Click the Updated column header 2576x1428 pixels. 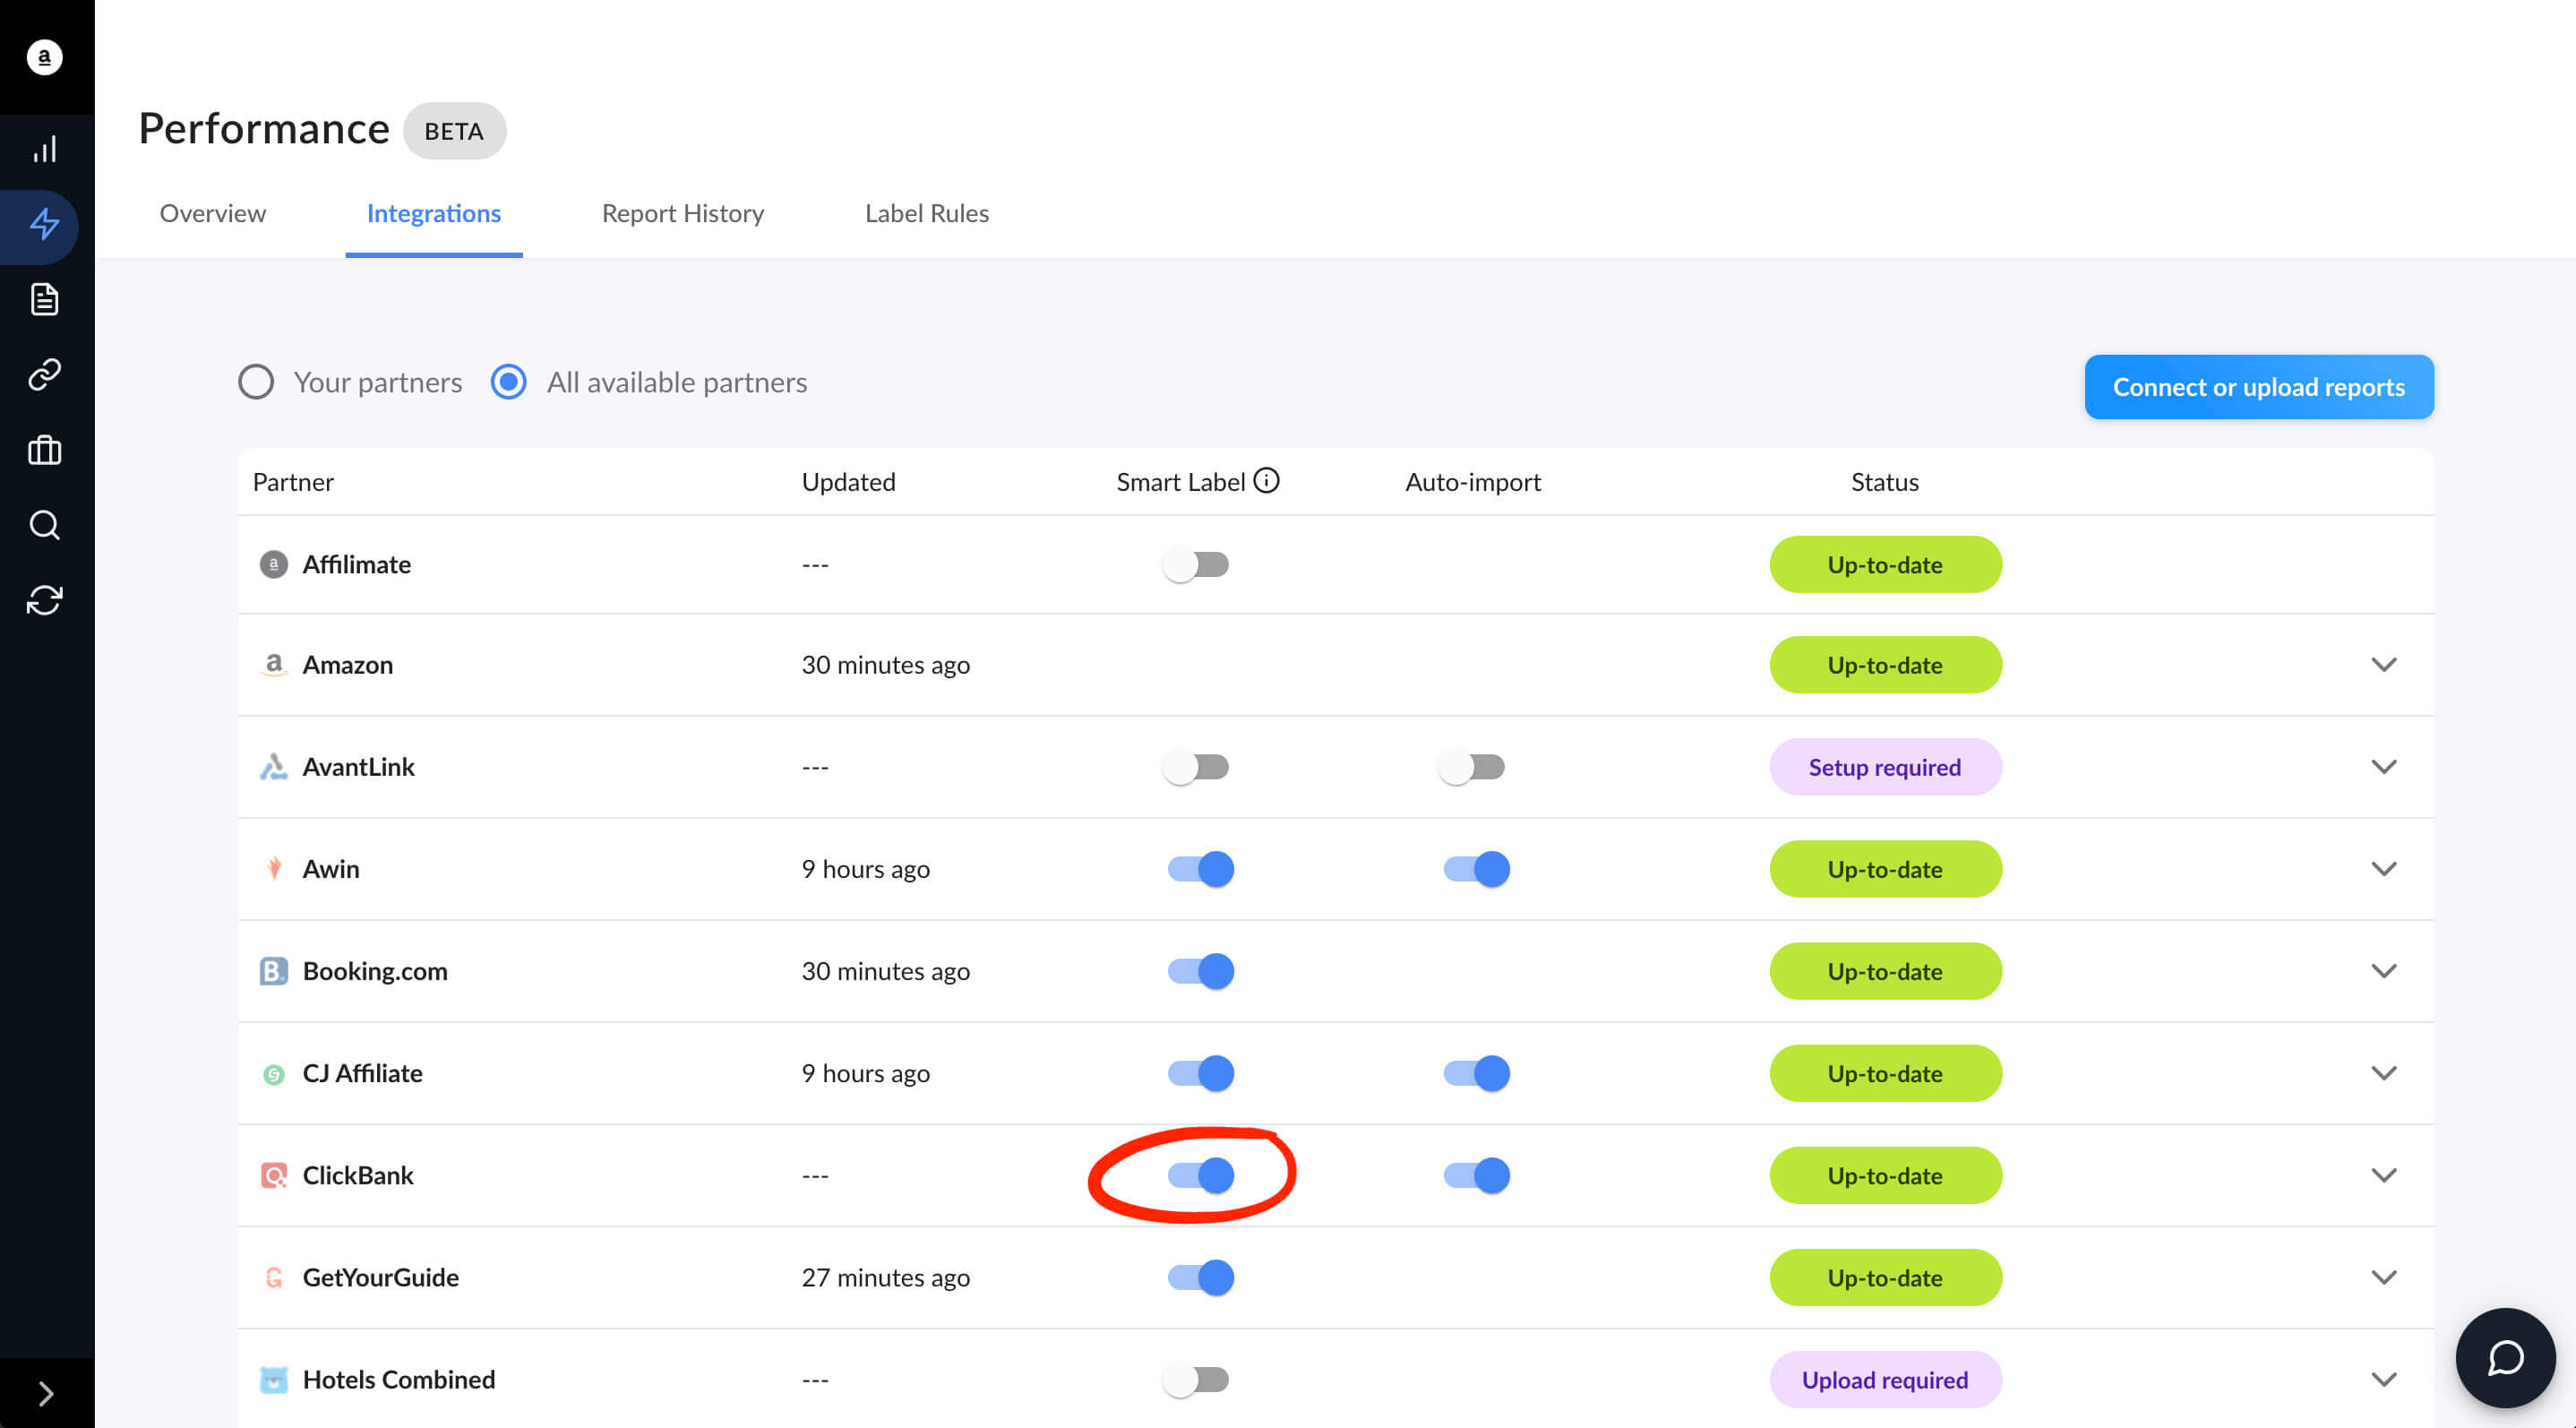click(848, 482)
